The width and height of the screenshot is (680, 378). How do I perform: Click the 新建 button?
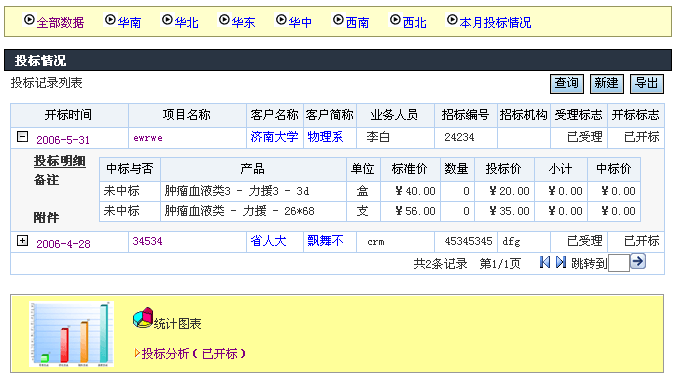(x=607, y=83)
